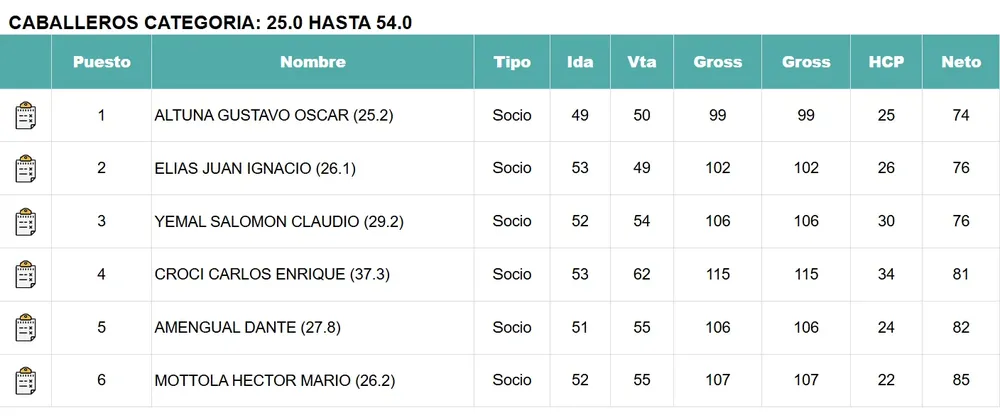Open scorecard icon for Amengual Dante

(x=25, y=328)
